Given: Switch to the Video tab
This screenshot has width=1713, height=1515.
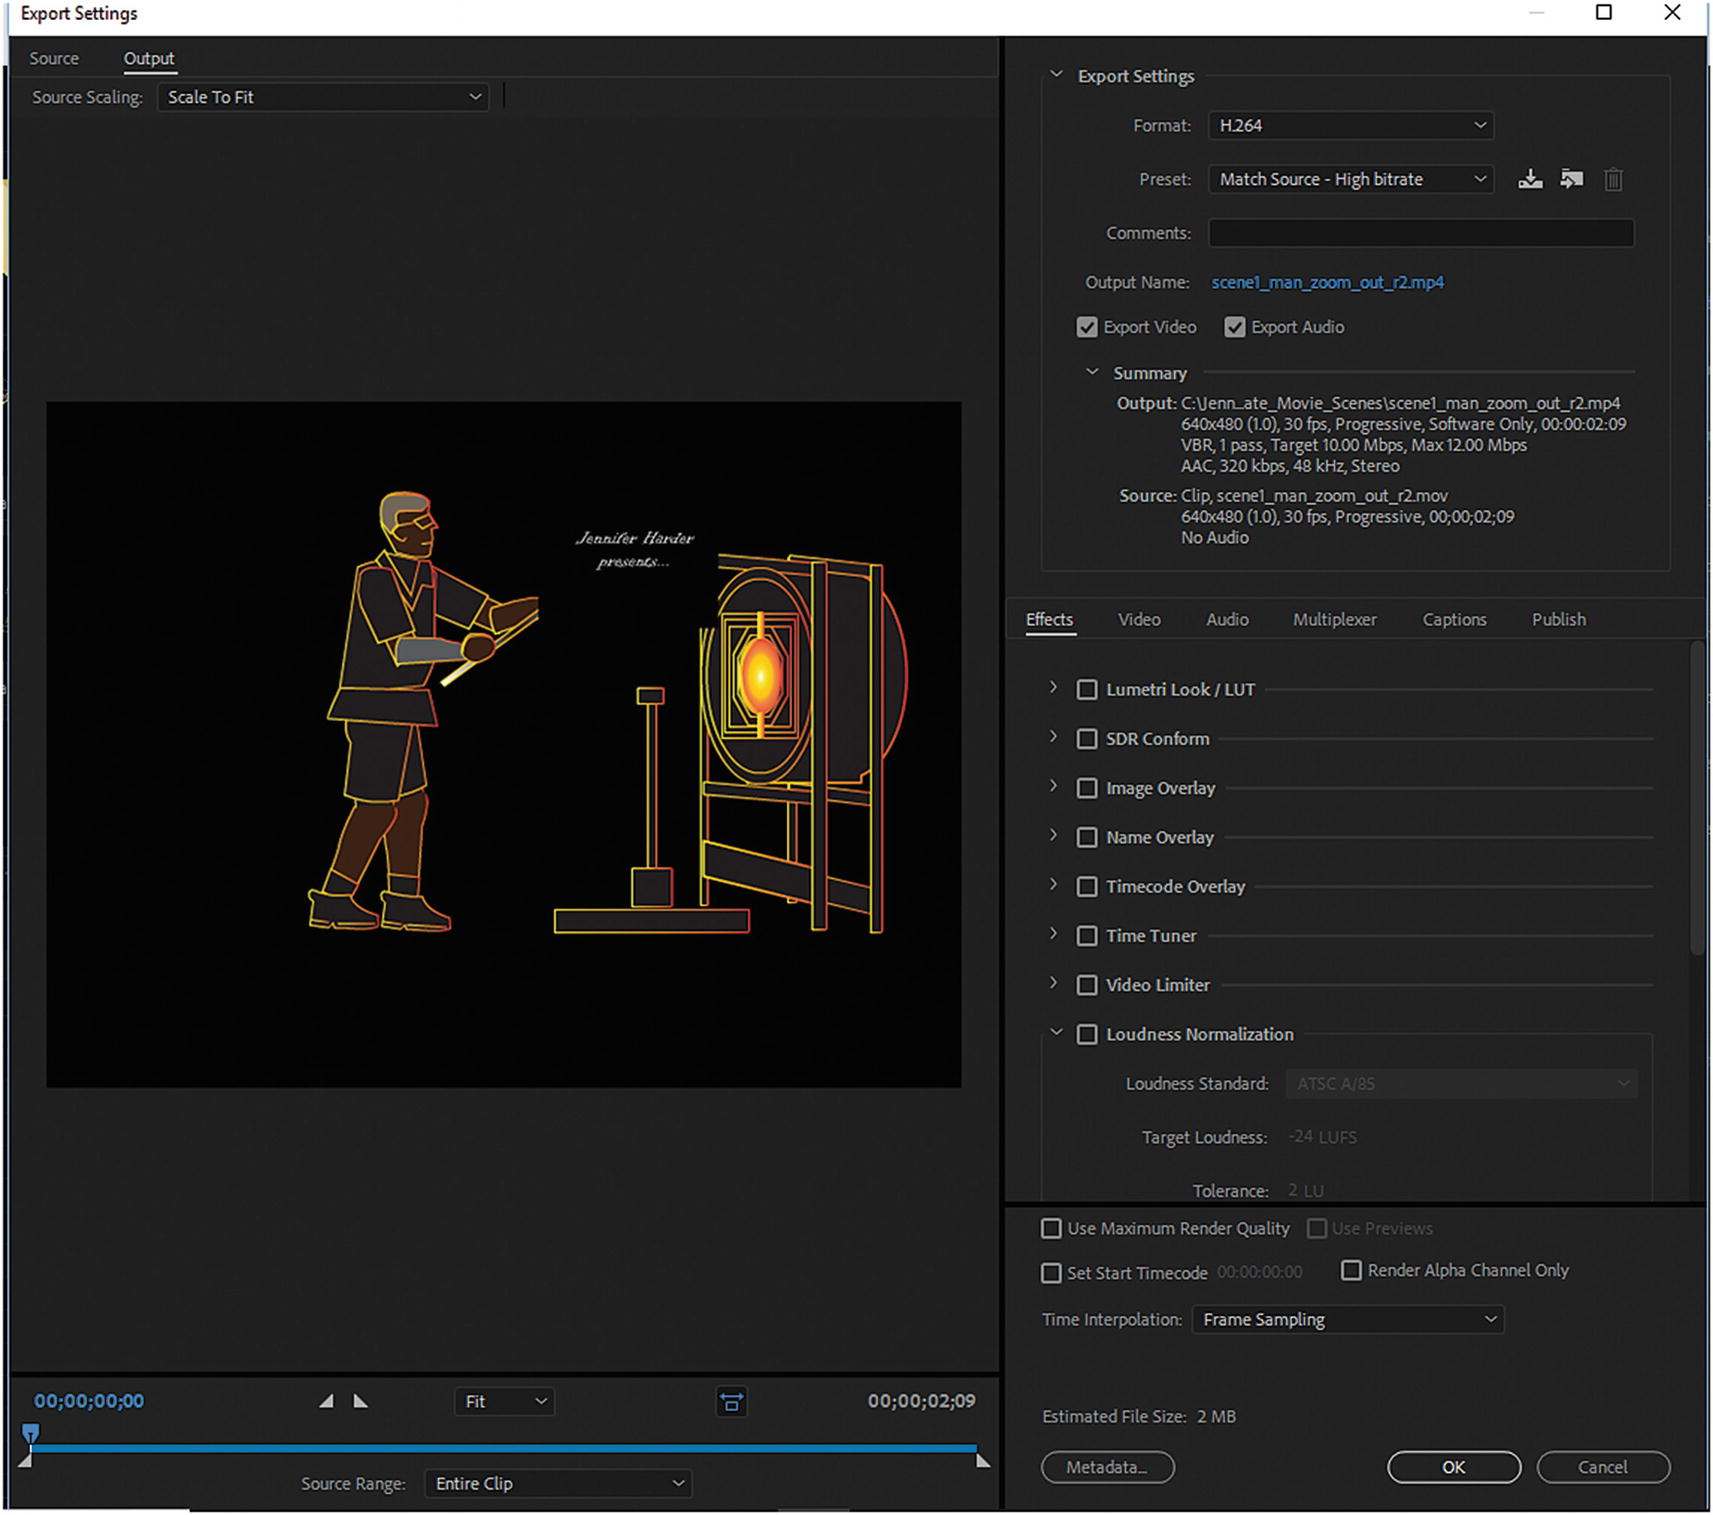Looking at the screenshot, I should [1138, 619].
